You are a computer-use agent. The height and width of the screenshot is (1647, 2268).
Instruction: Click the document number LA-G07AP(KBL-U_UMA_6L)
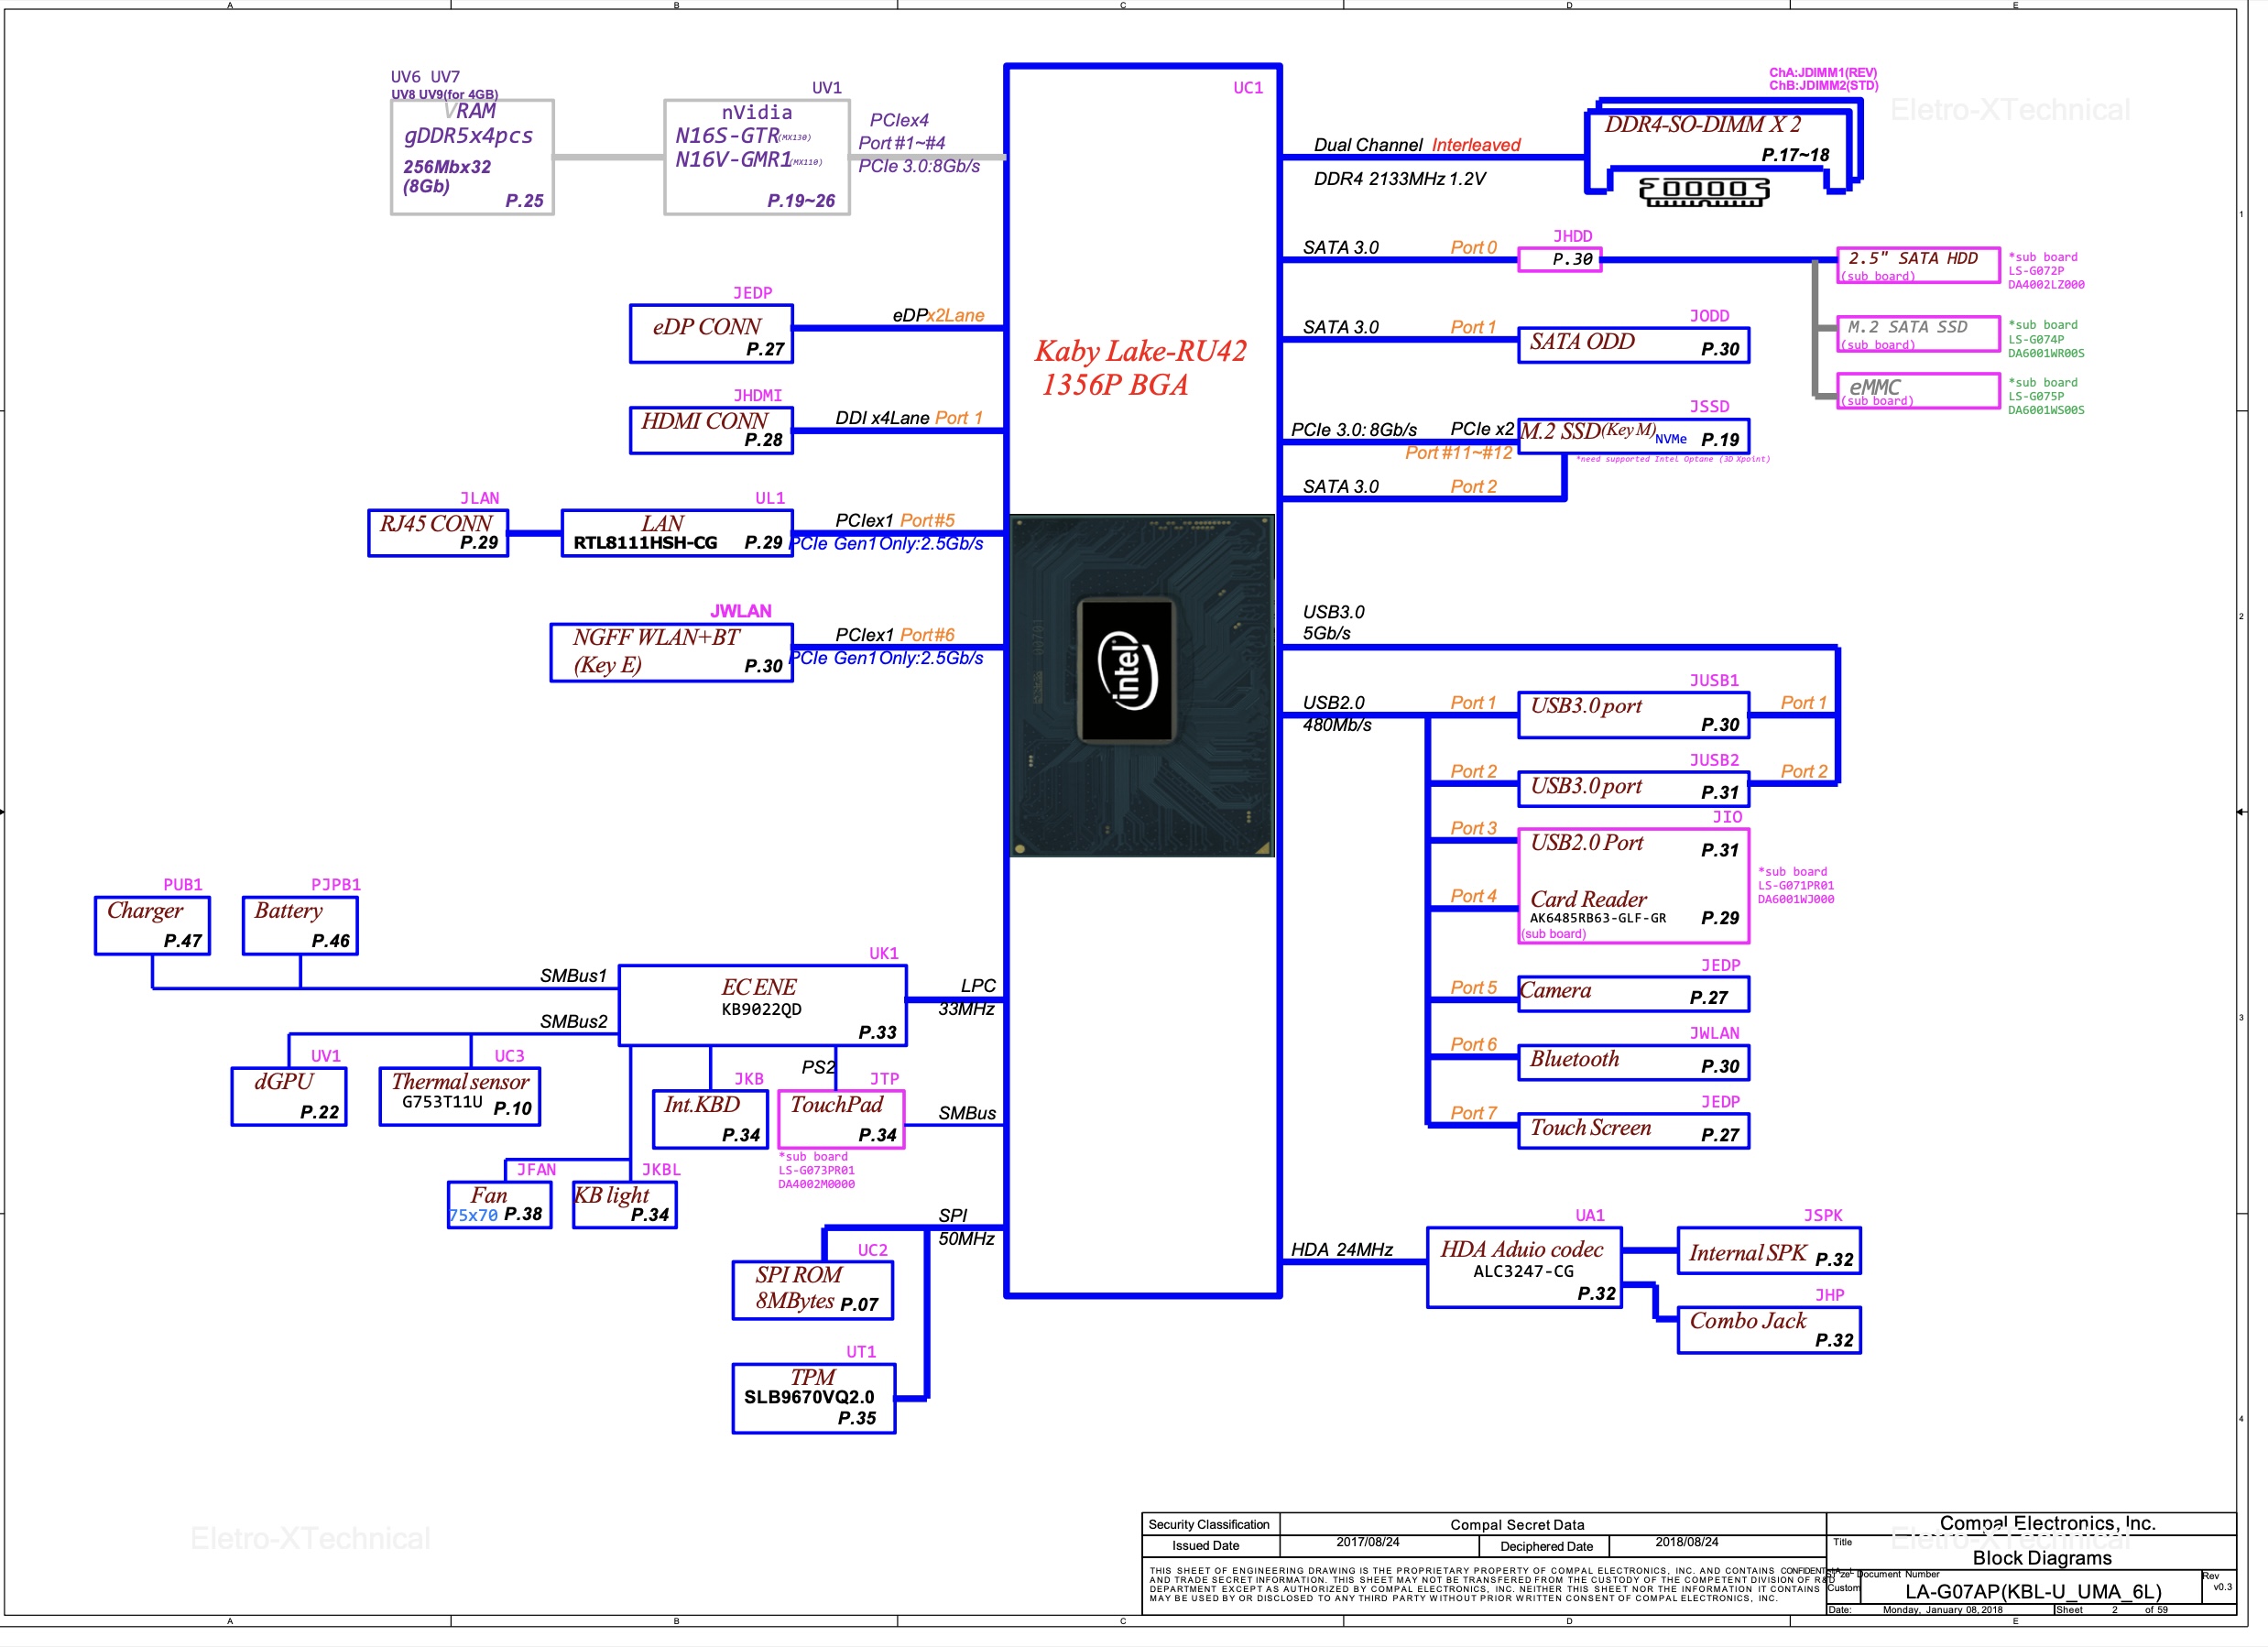[x=2033, y=1591]
